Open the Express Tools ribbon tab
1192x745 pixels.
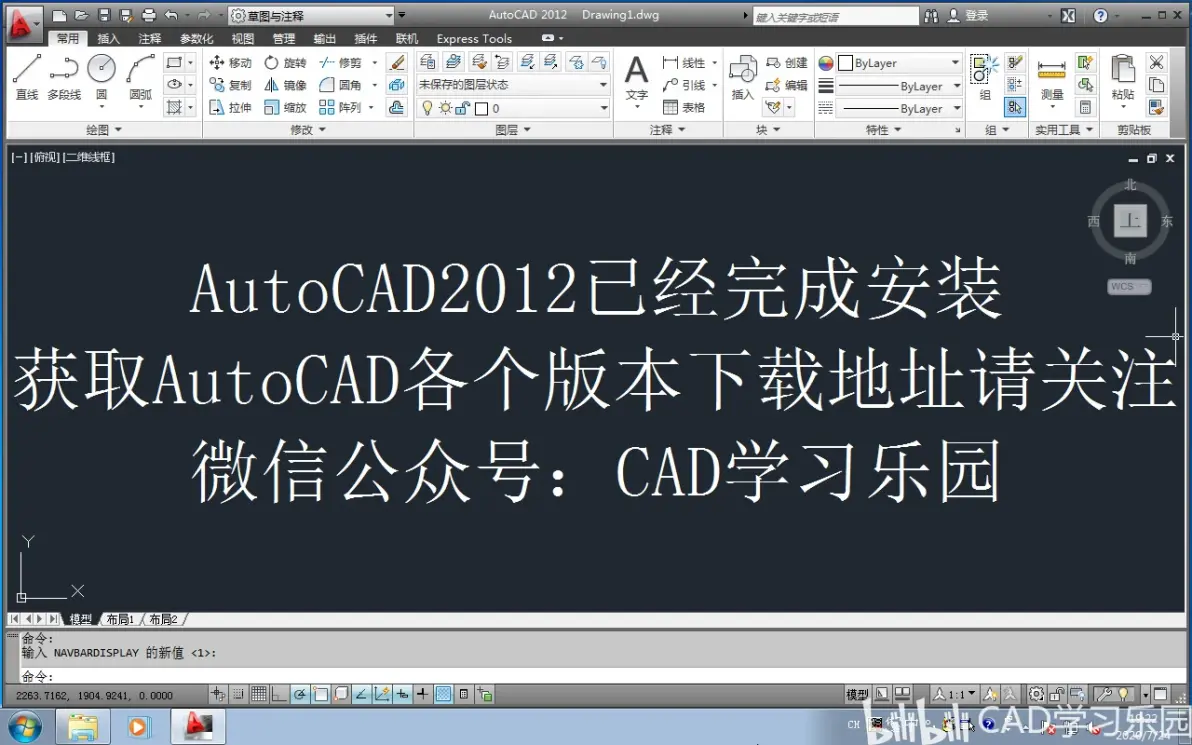[x=474, y=38]
